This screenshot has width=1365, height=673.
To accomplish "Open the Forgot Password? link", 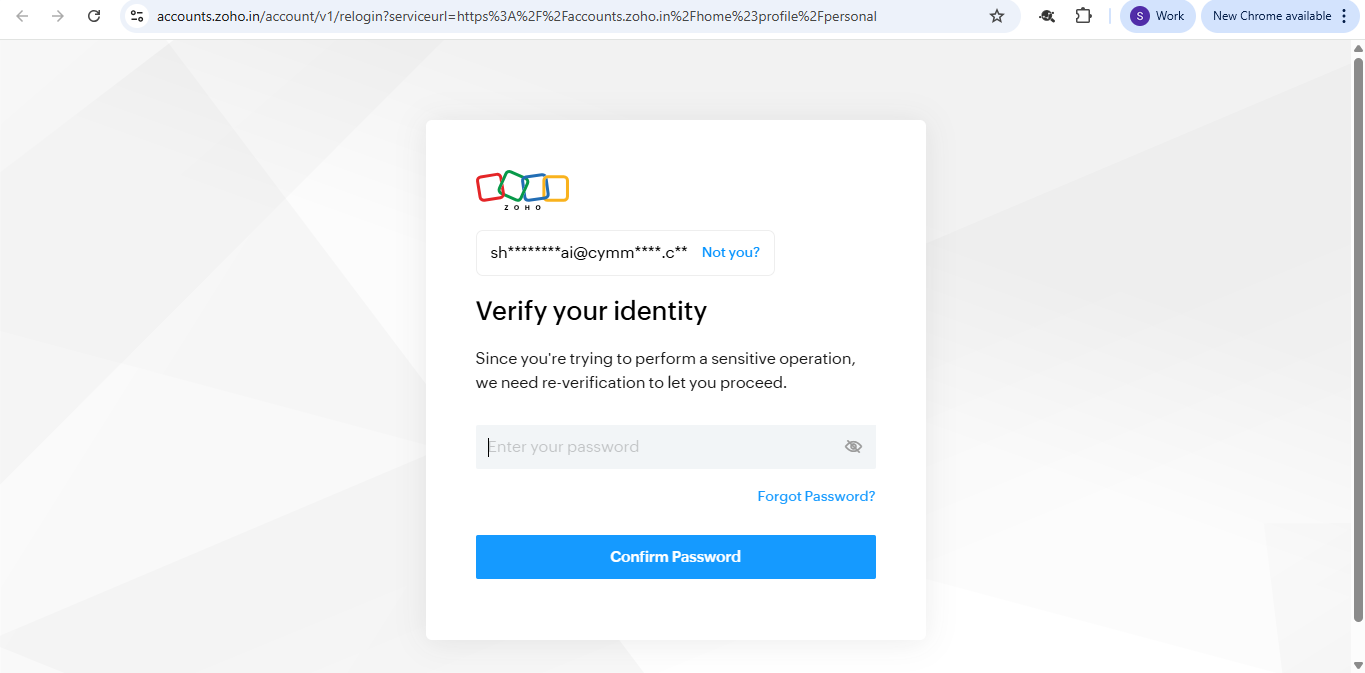I will coord(816,496).
